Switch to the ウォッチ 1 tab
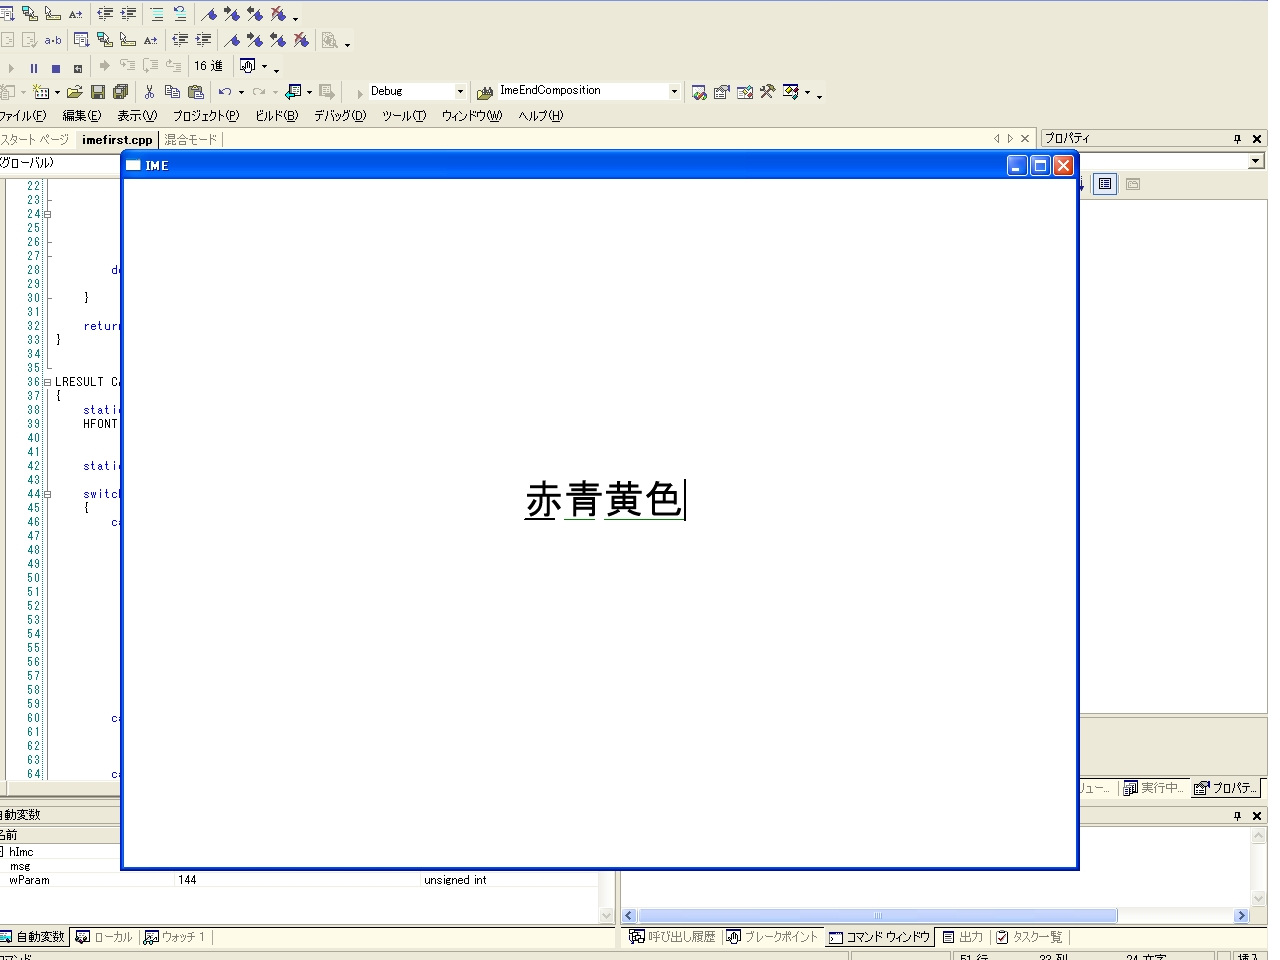This screenshot has width=1280, height=960. 175,937
